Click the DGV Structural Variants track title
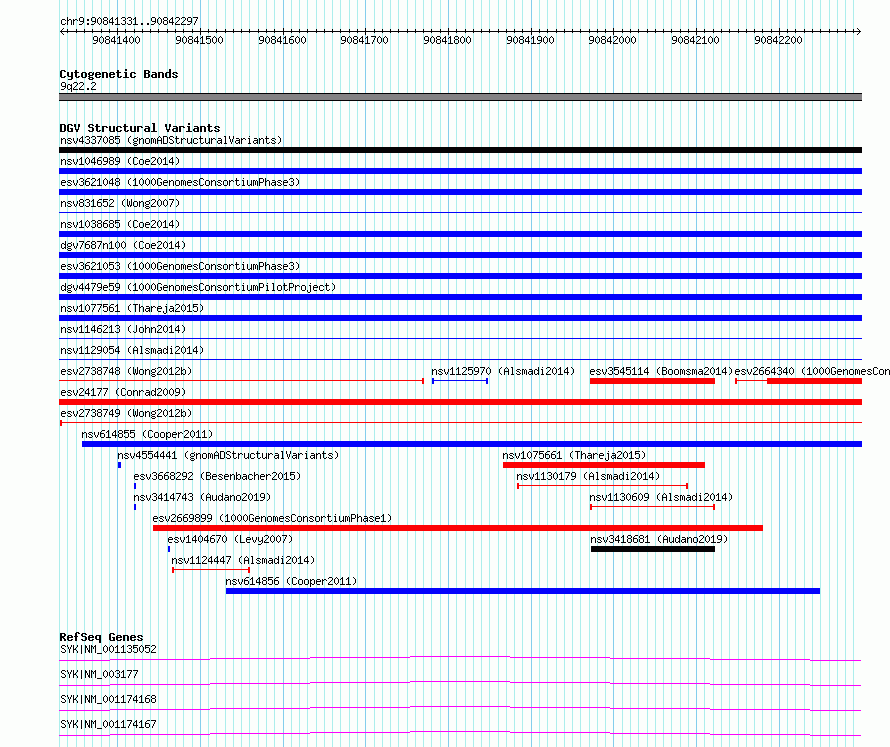 click(140, 128)
